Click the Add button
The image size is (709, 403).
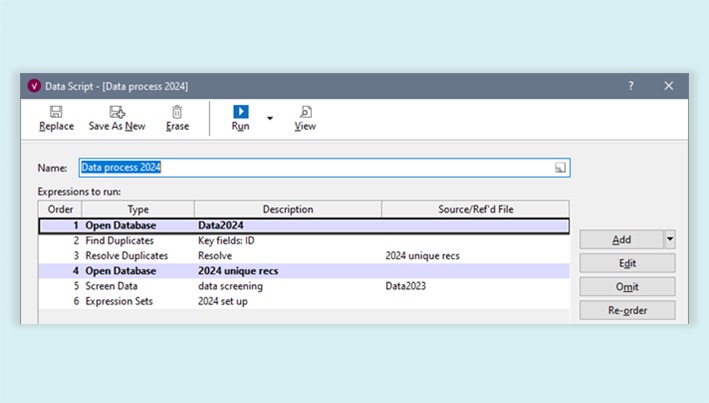pyautogui.click(x=621, y=240)
